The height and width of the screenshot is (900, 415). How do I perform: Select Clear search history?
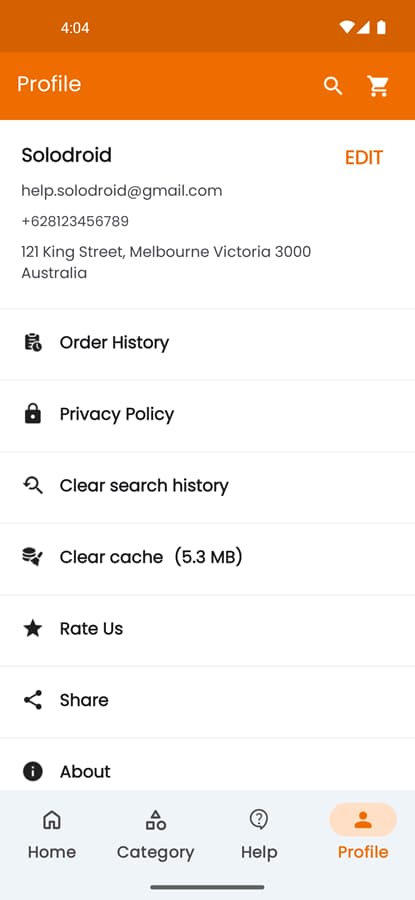207,488
